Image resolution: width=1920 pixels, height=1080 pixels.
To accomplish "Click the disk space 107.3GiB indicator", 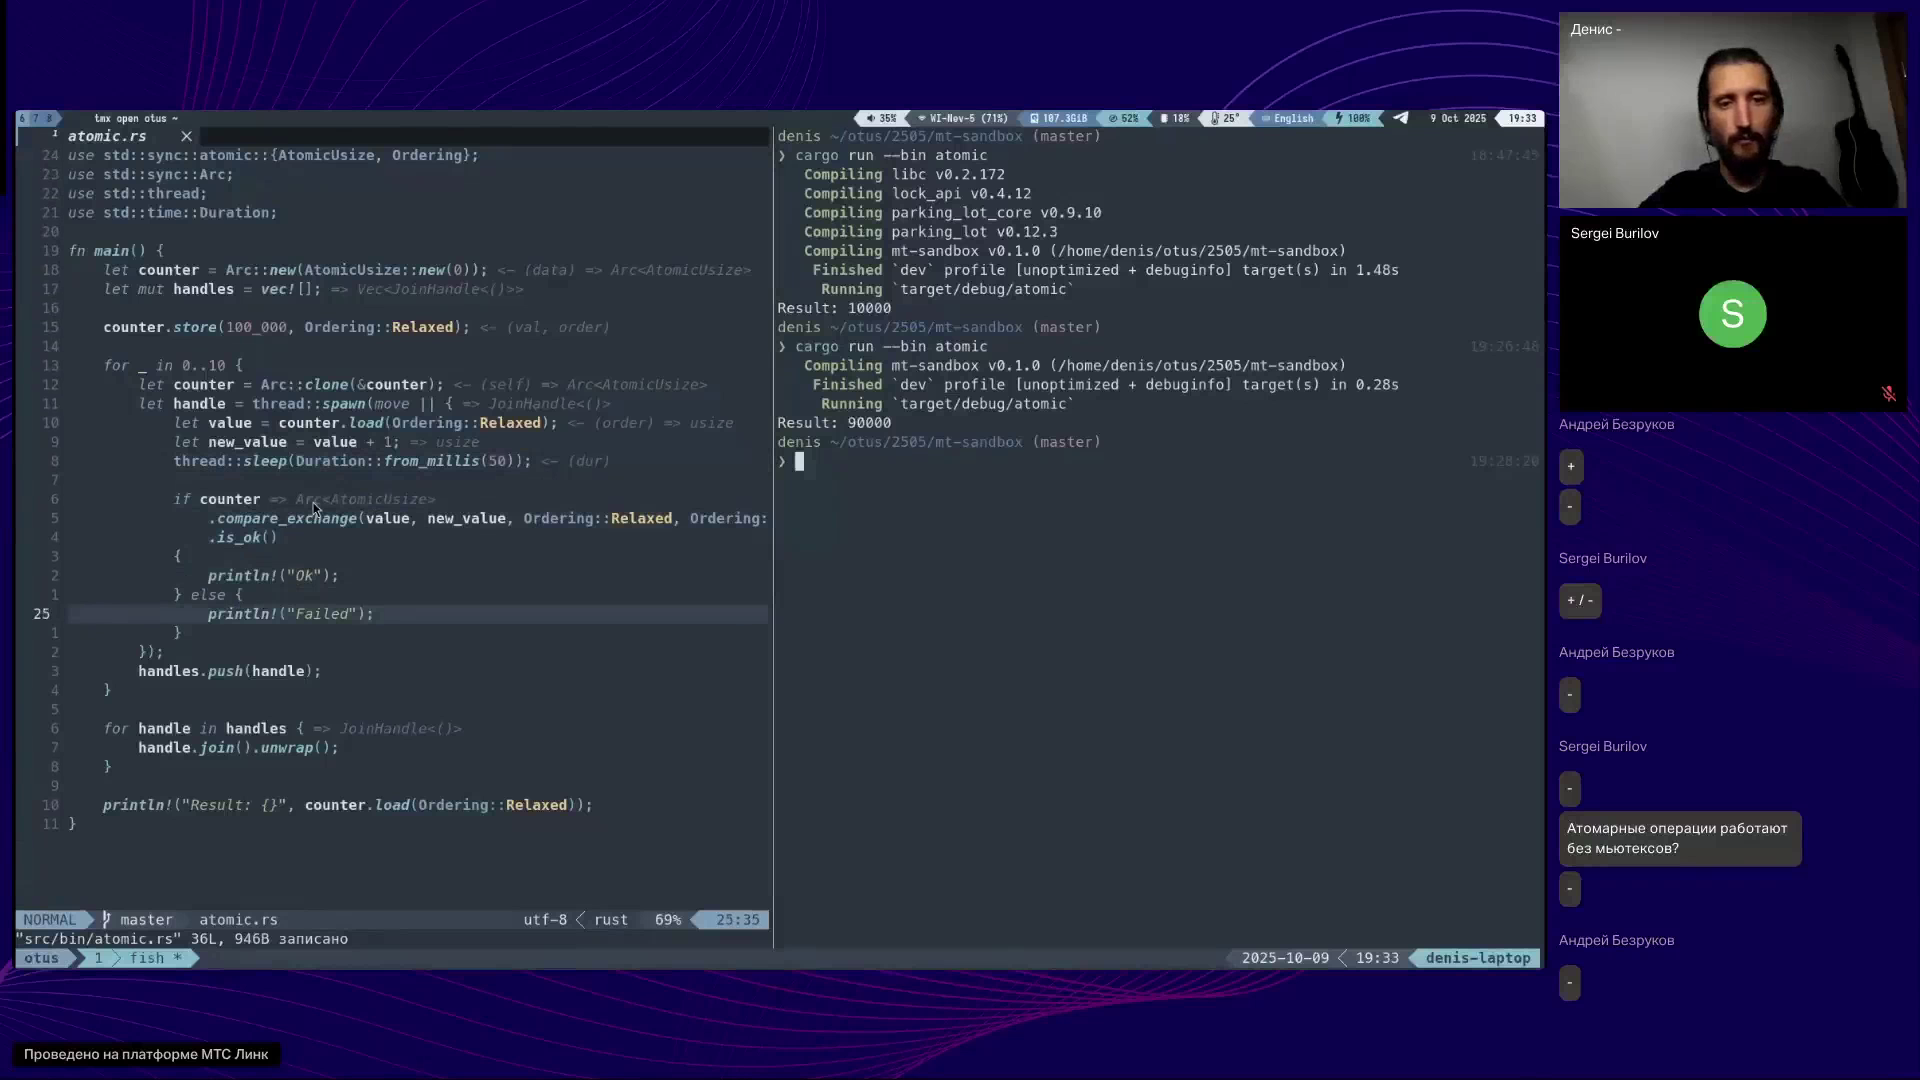I will [x=1058, y=118].
